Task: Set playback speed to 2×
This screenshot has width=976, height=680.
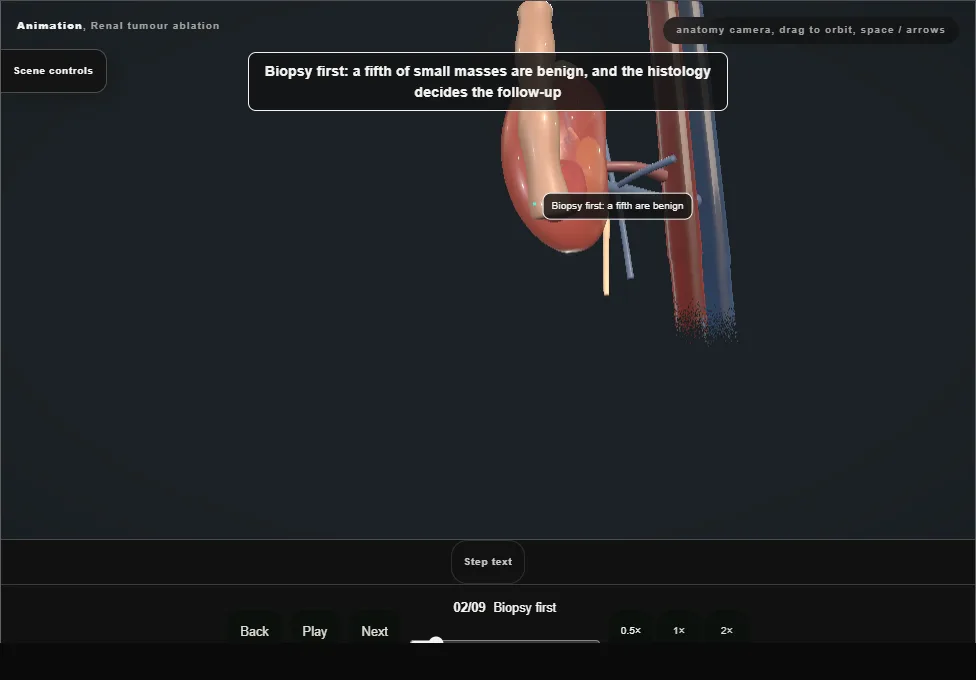Action: (726, 630)
